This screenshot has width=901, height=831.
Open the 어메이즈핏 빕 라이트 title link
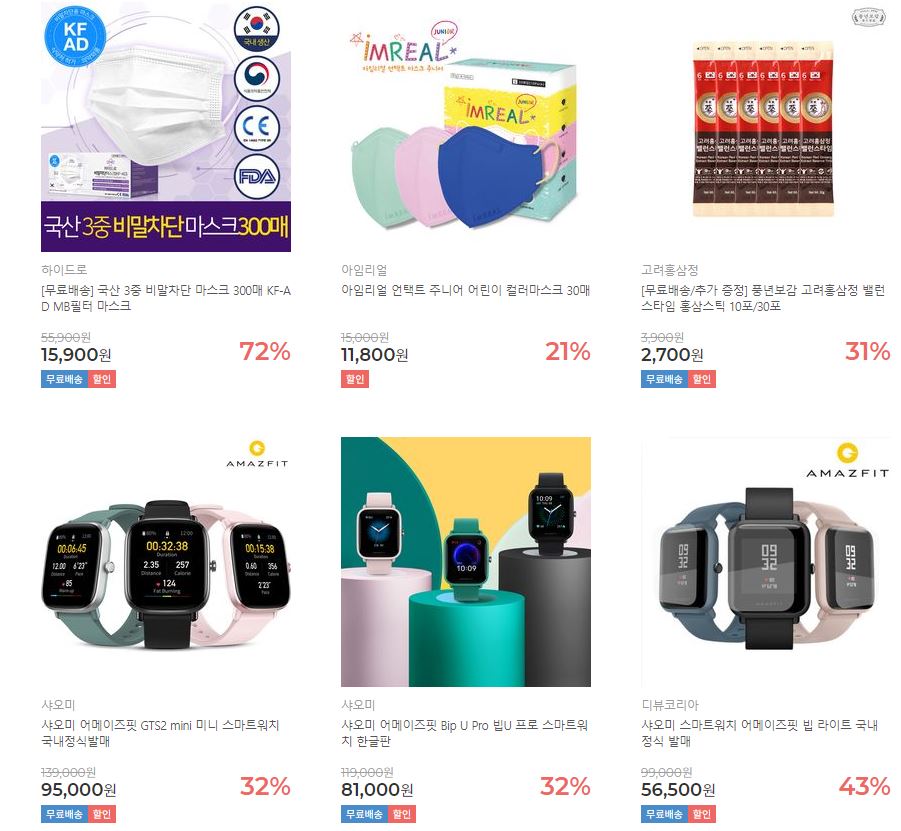(x=760, y=733)
